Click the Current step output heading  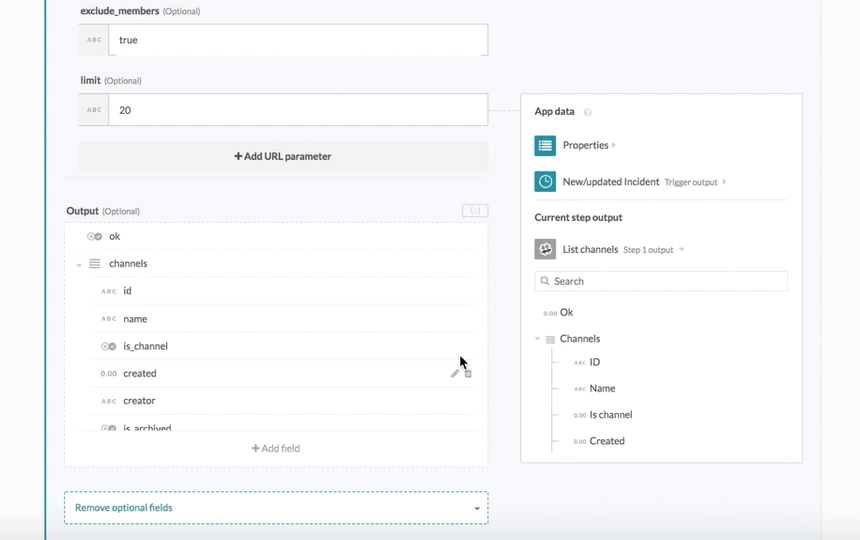(578, 217)
